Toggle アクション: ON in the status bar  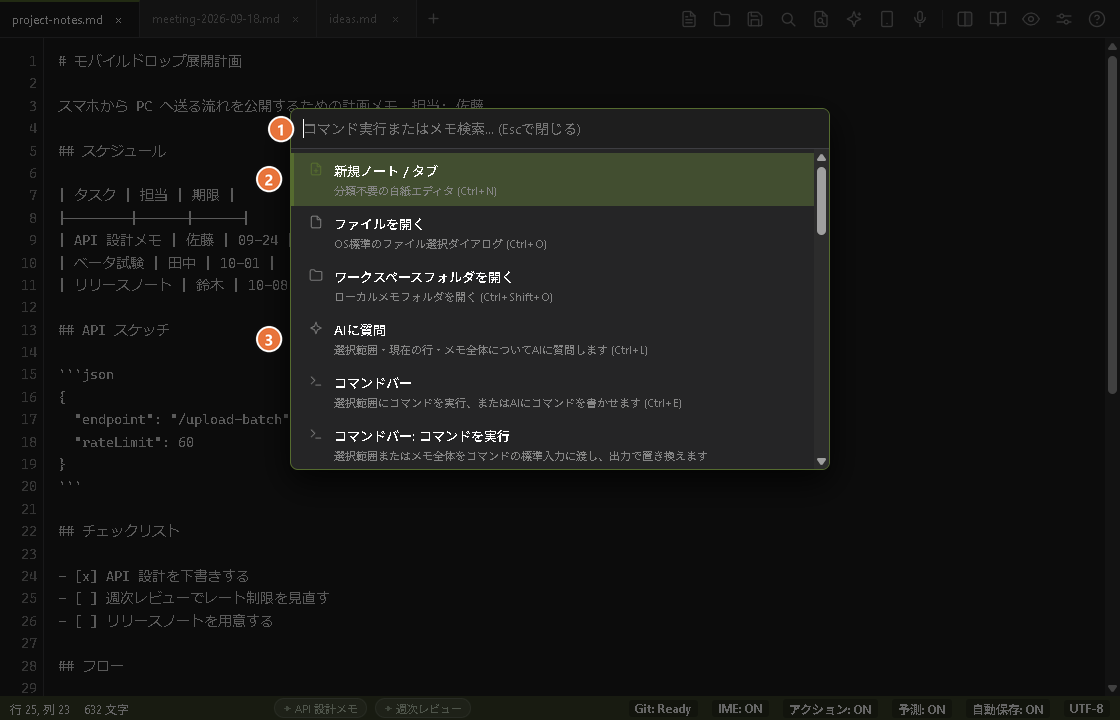tap(830, 709)
